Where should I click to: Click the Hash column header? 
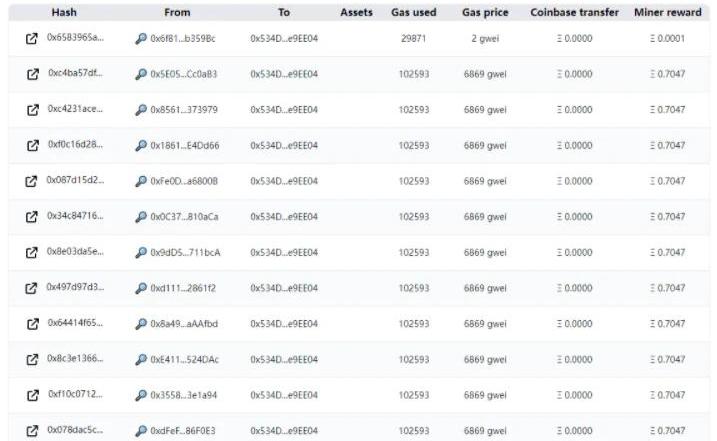click(64, 13)
